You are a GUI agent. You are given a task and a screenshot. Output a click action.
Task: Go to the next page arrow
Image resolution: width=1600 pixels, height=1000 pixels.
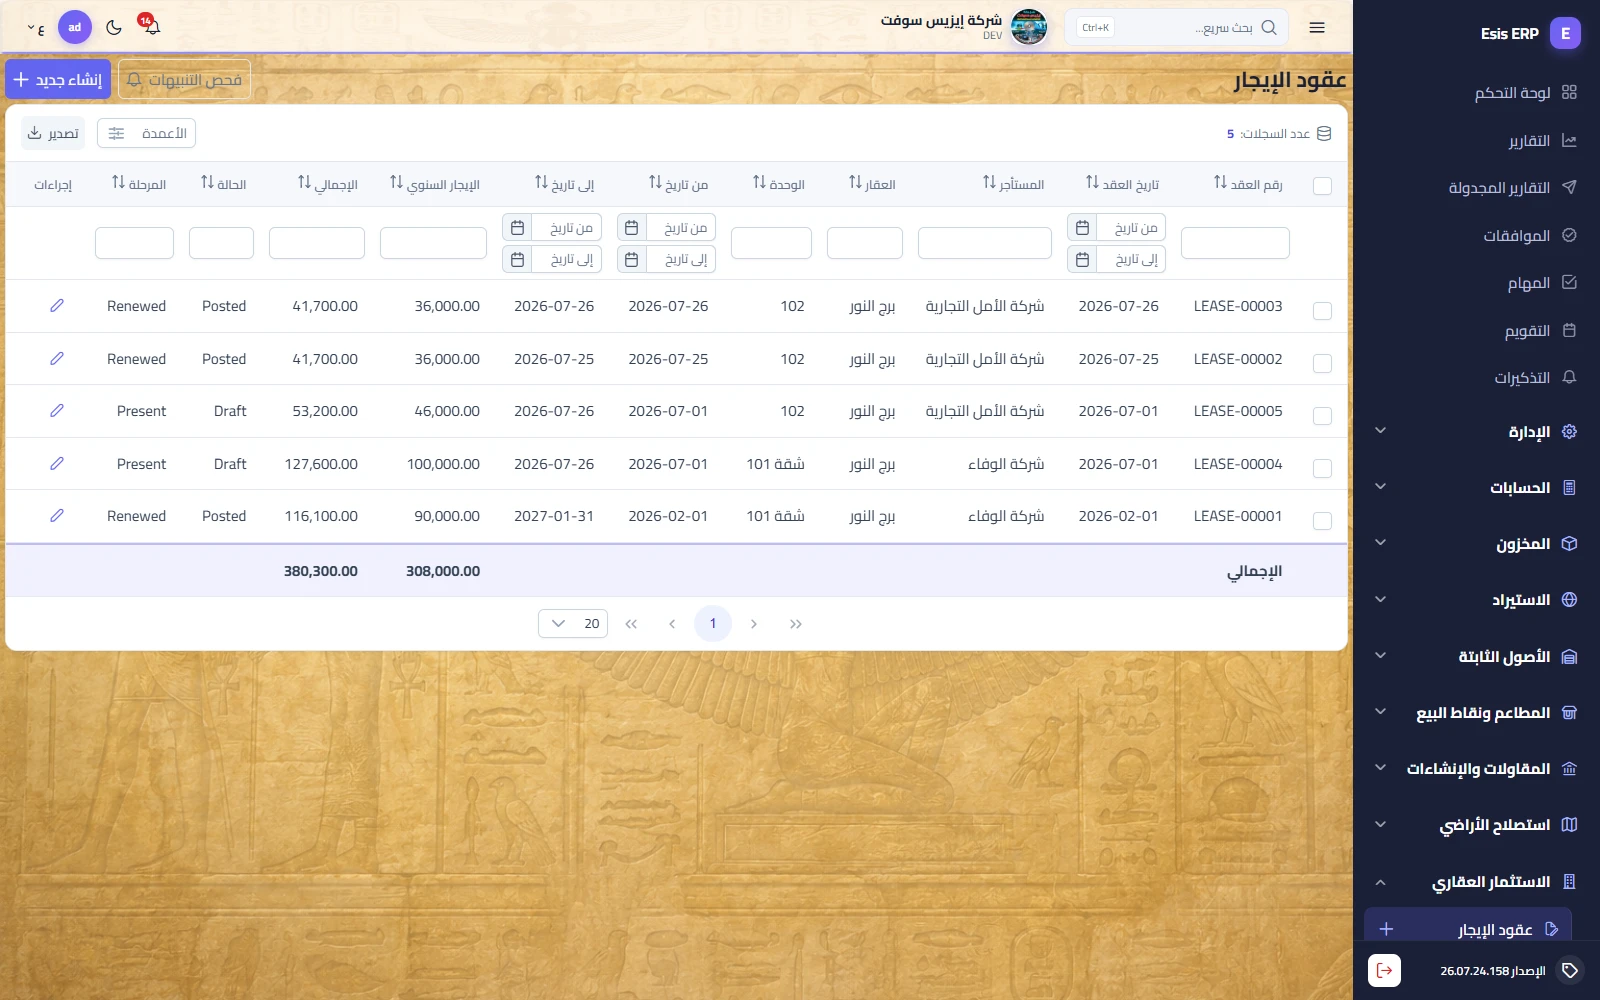tap(754, 624)
